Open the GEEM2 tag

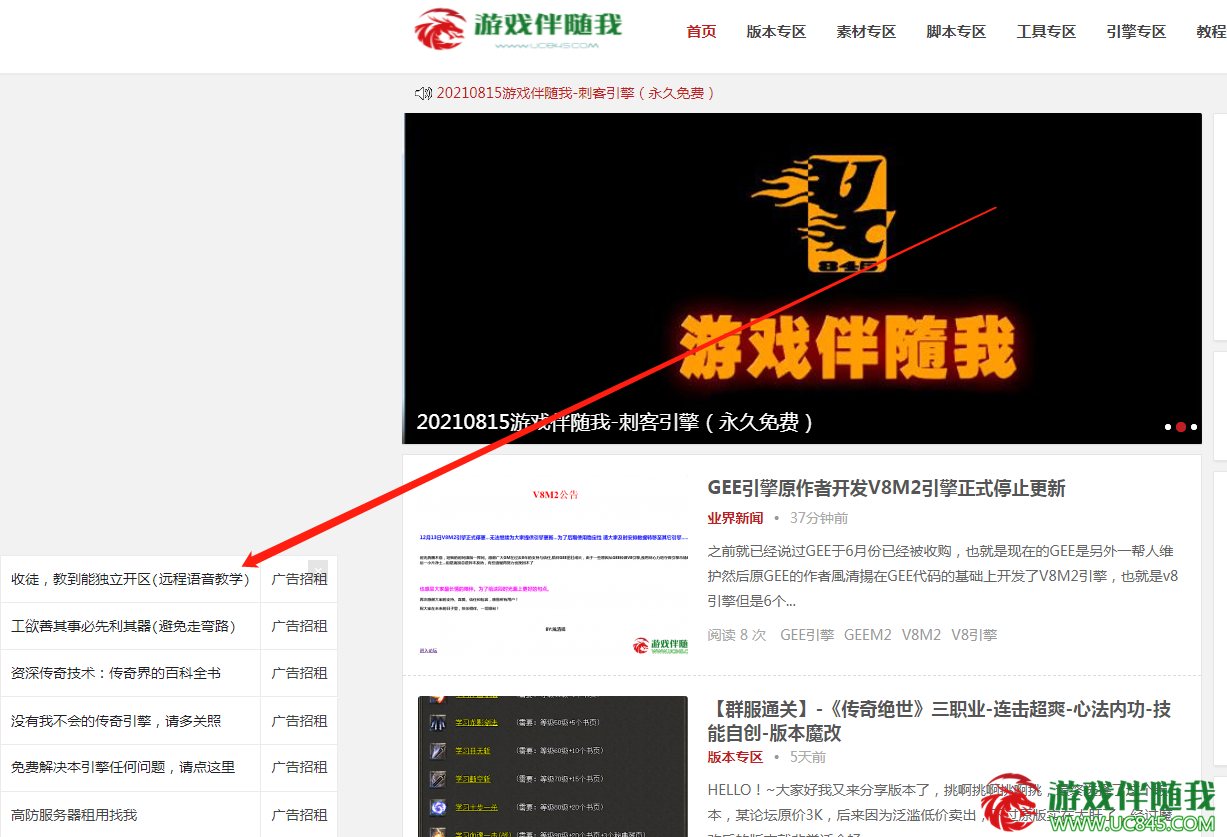867,635
